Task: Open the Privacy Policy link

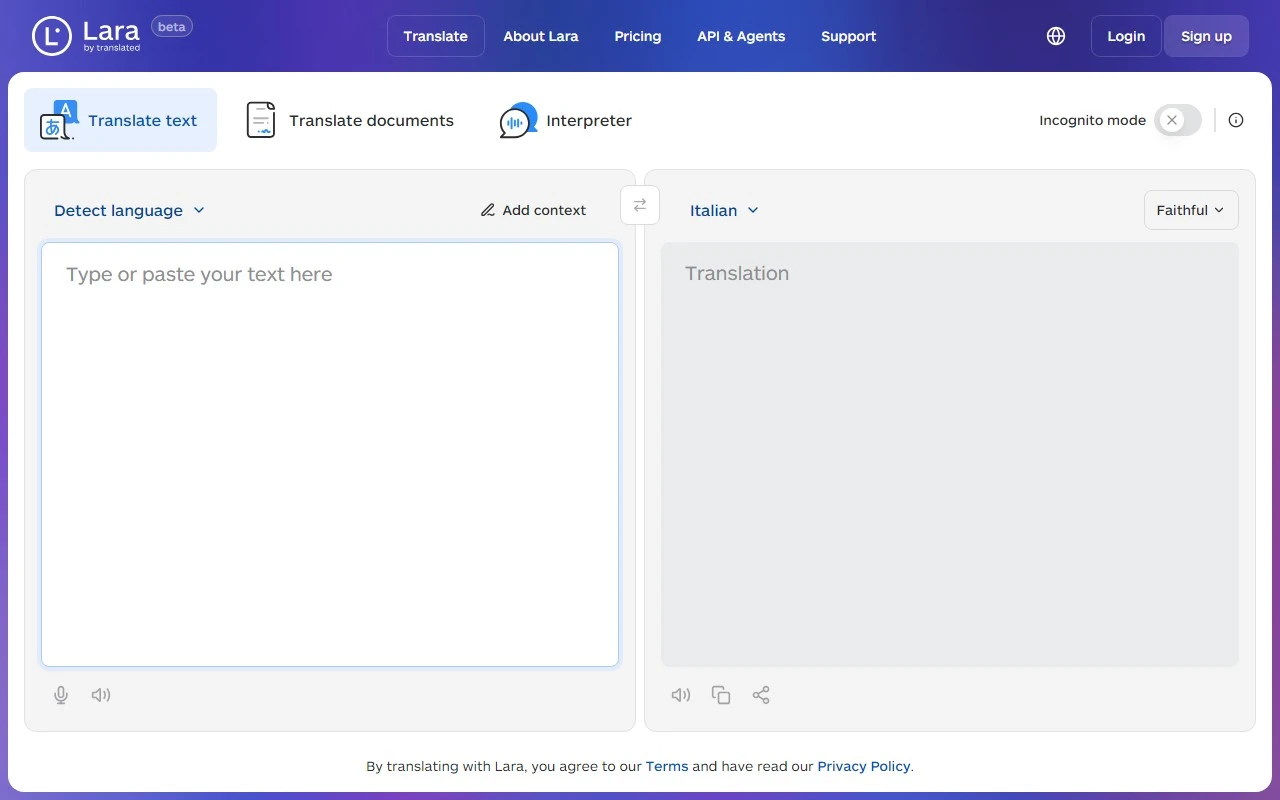Action: [x=864, y=766]
